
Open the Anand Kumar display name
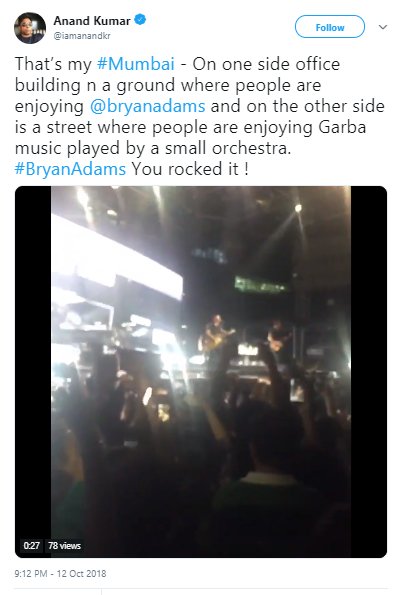tap(92, 20)
